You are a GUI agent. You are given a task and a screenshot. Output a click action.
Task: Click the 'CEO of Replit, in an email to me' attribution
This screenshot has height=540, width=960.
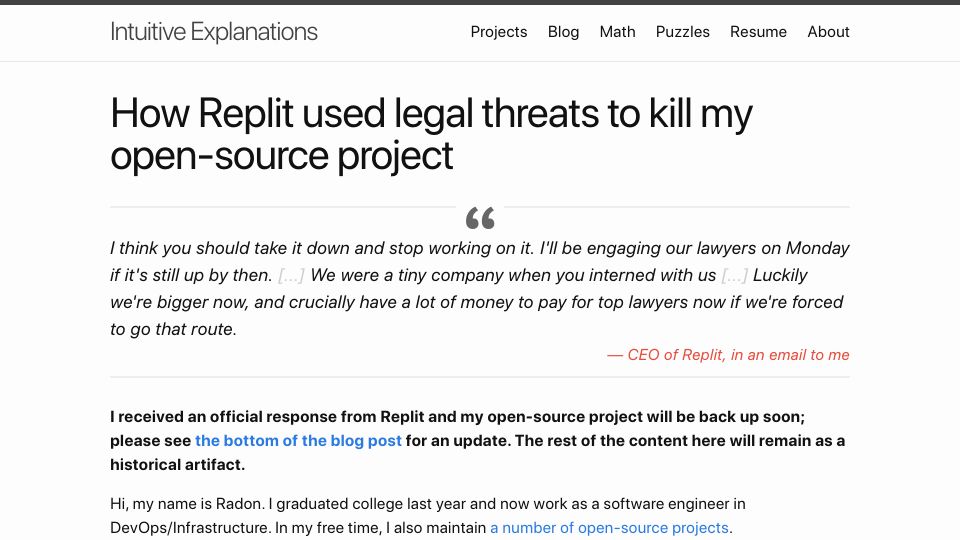728,355
